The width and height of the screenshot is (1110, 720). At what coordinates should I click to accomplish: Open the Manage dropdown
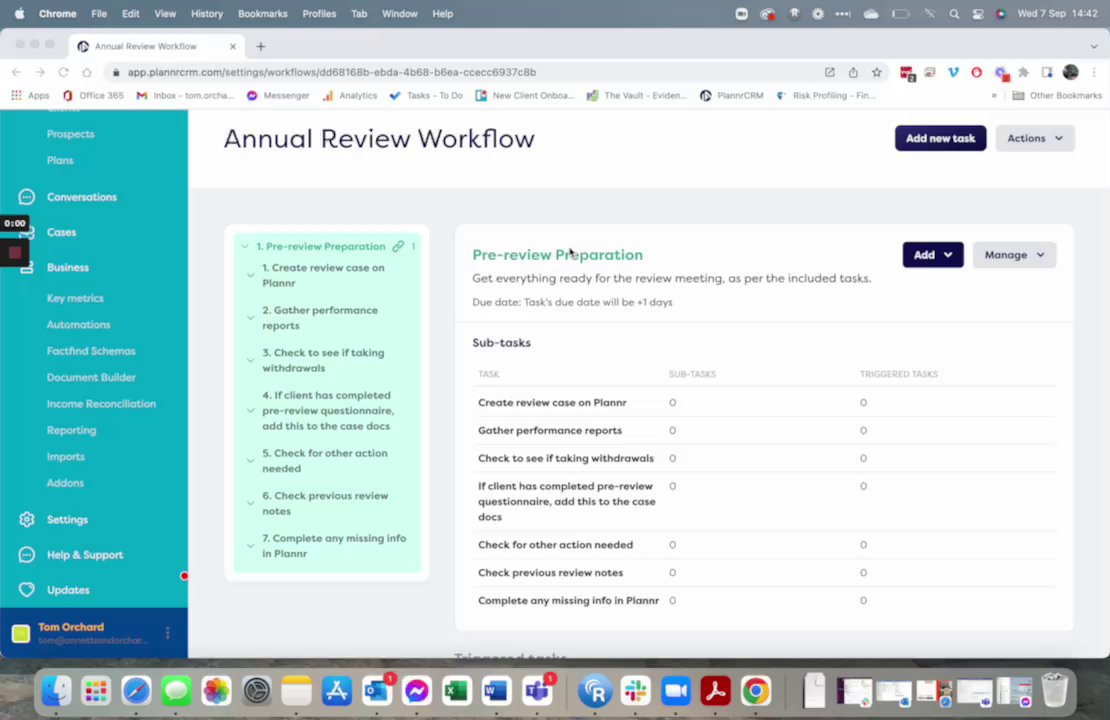[1014, 255]
